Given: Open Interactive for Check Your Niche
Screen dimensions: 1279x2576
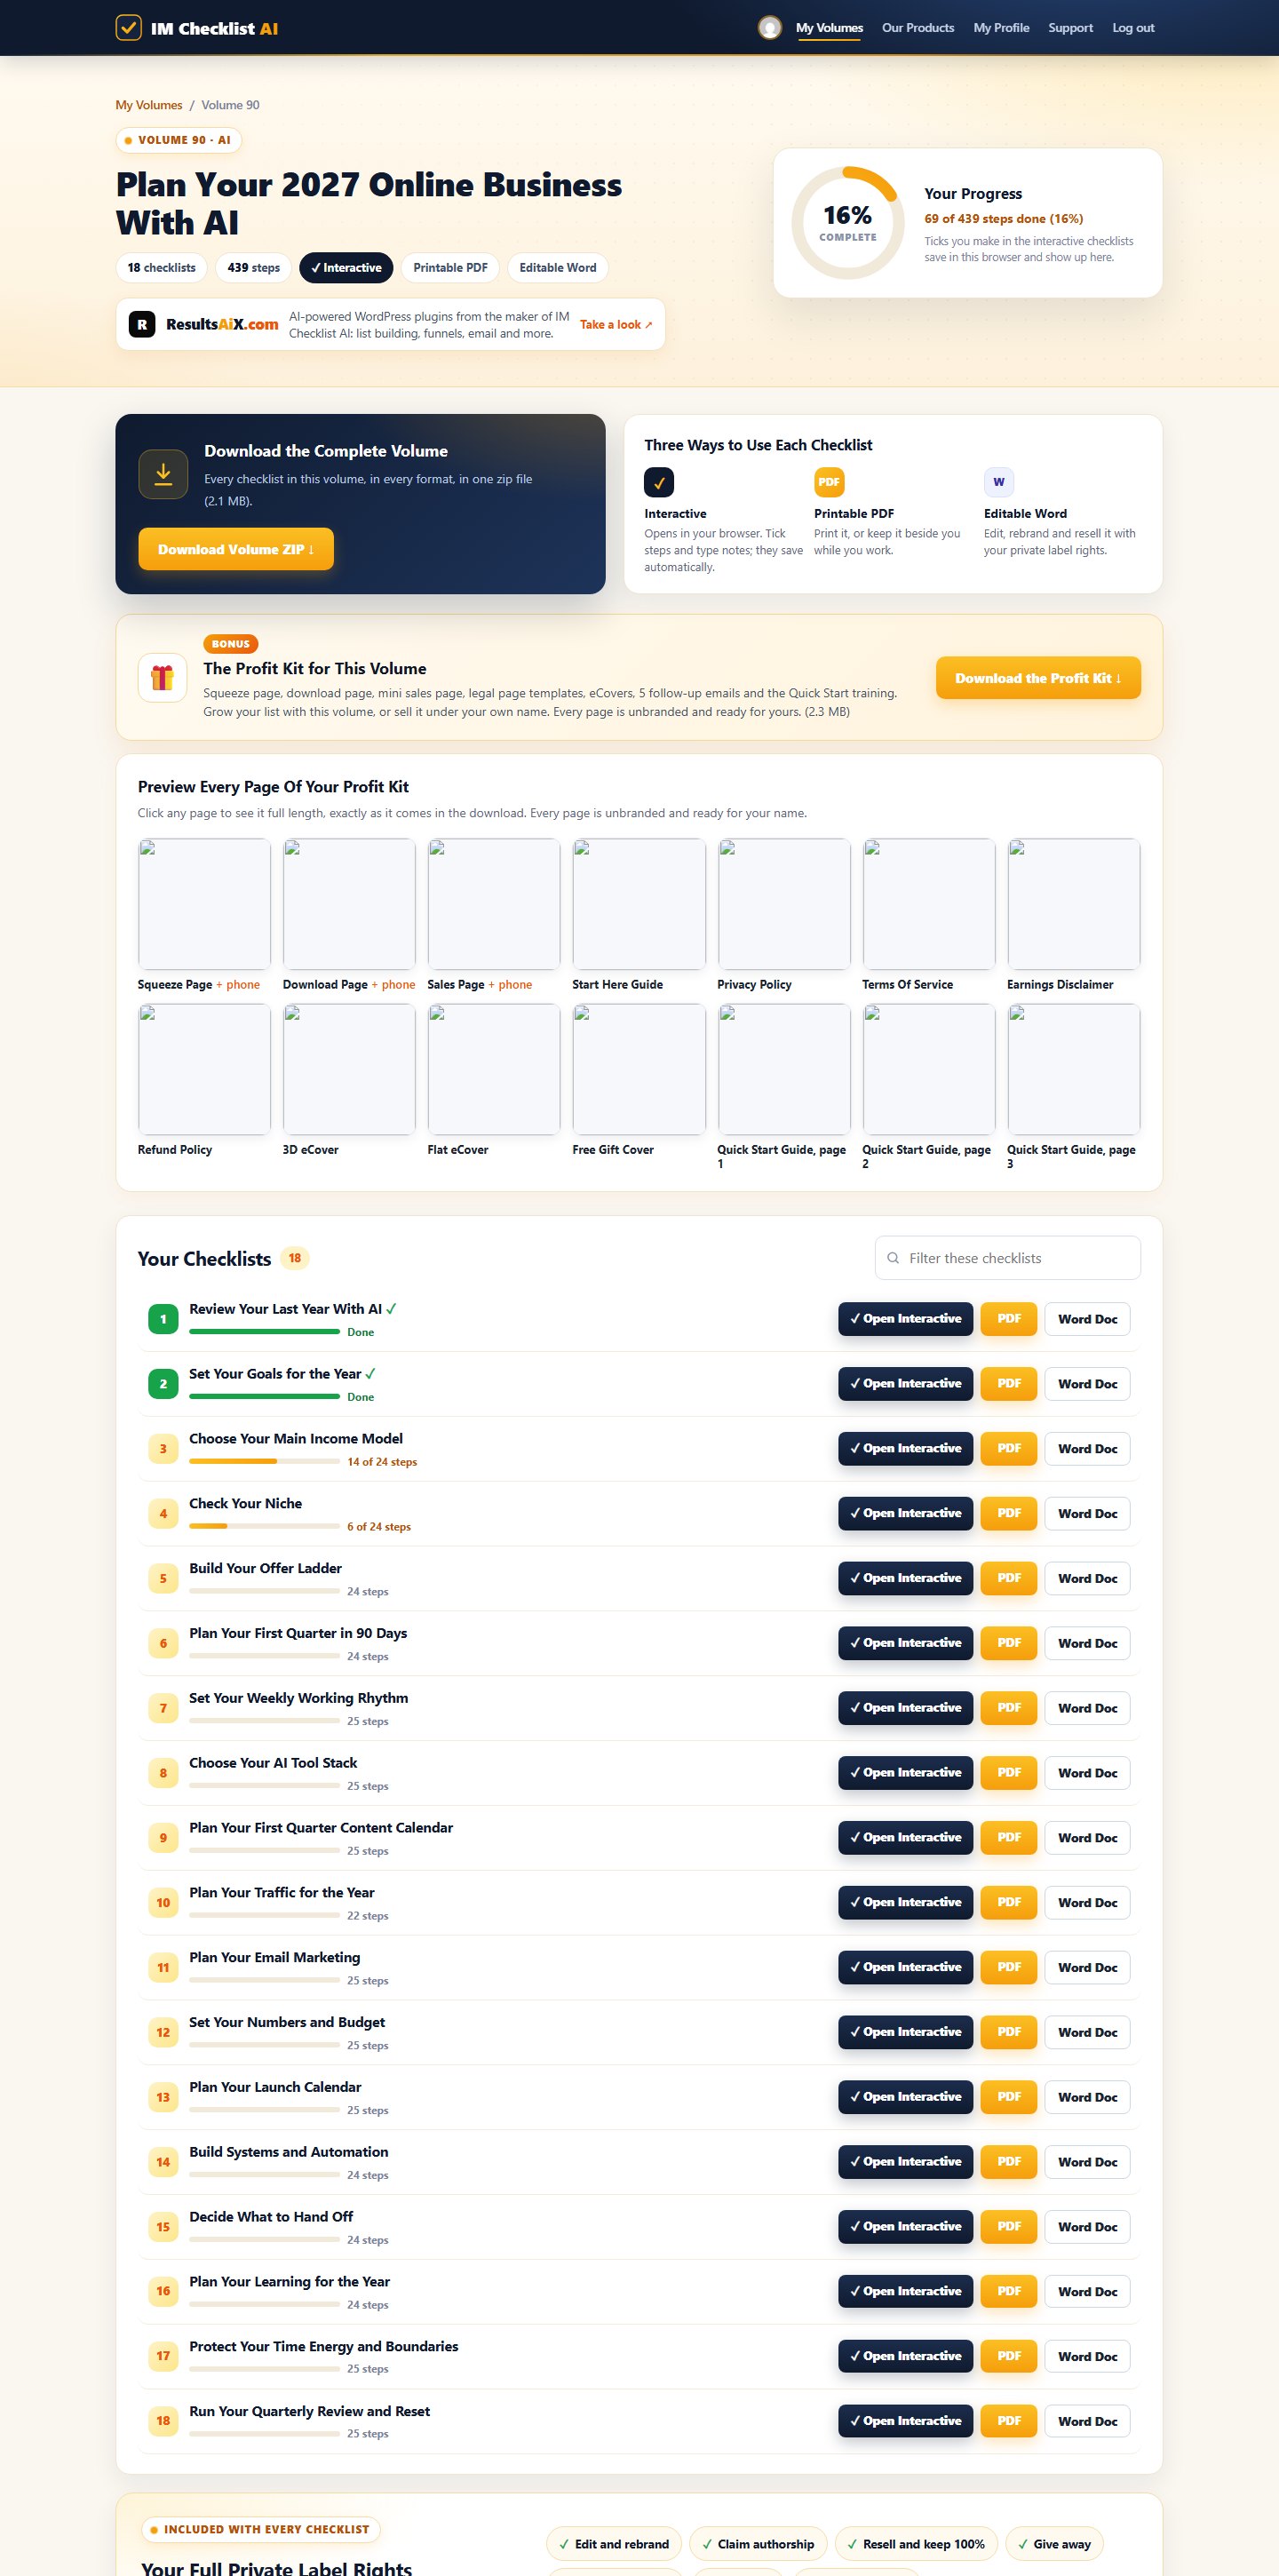Looking at the screenshot, I should 905,1513.
